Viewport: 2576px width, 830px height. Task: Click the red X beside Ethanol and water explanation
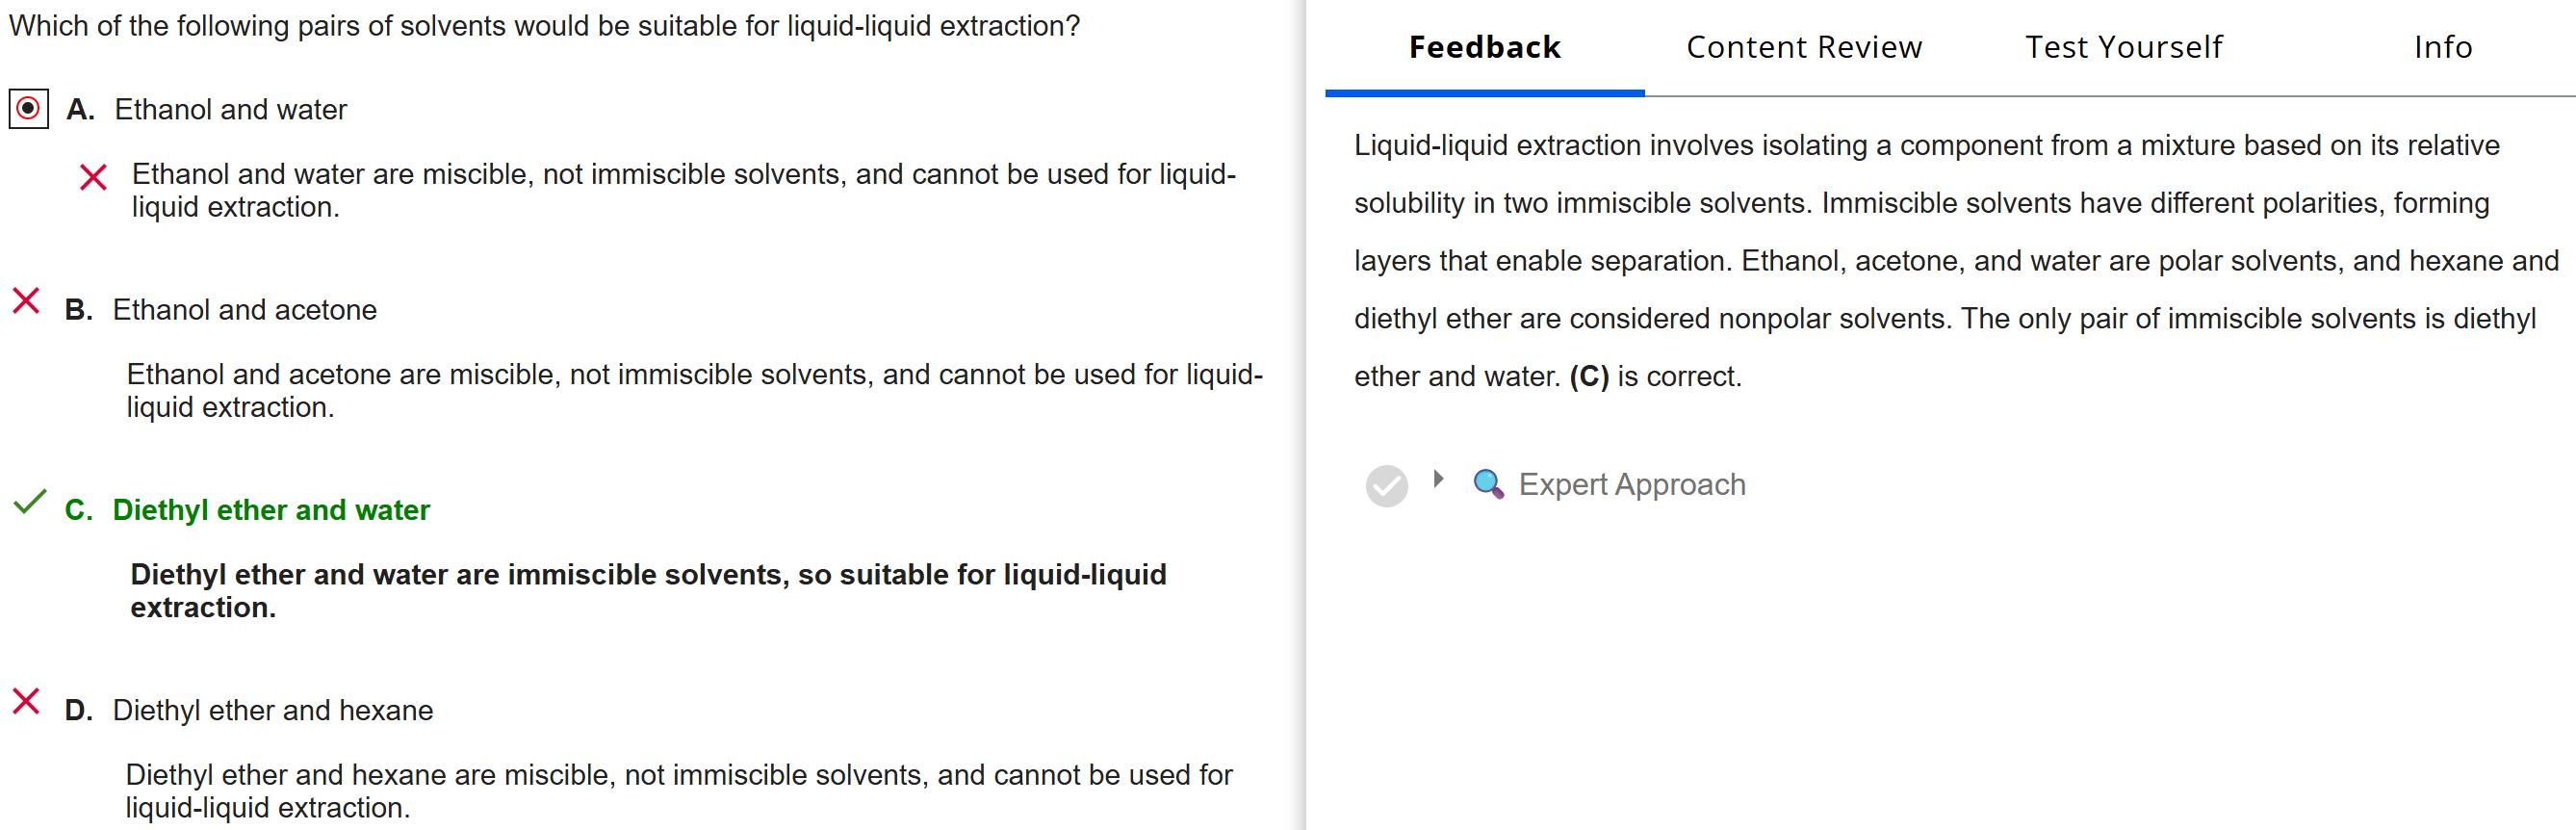tap(93, 178)
